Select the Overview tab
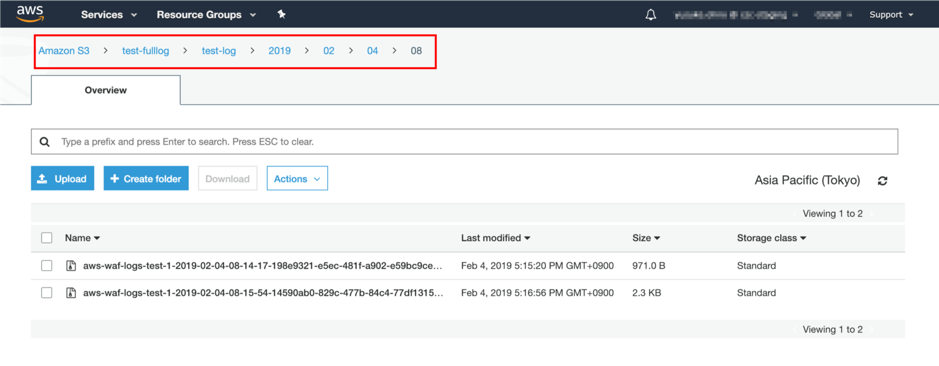Viewport: 939px width, 366px height. (105, 90)
